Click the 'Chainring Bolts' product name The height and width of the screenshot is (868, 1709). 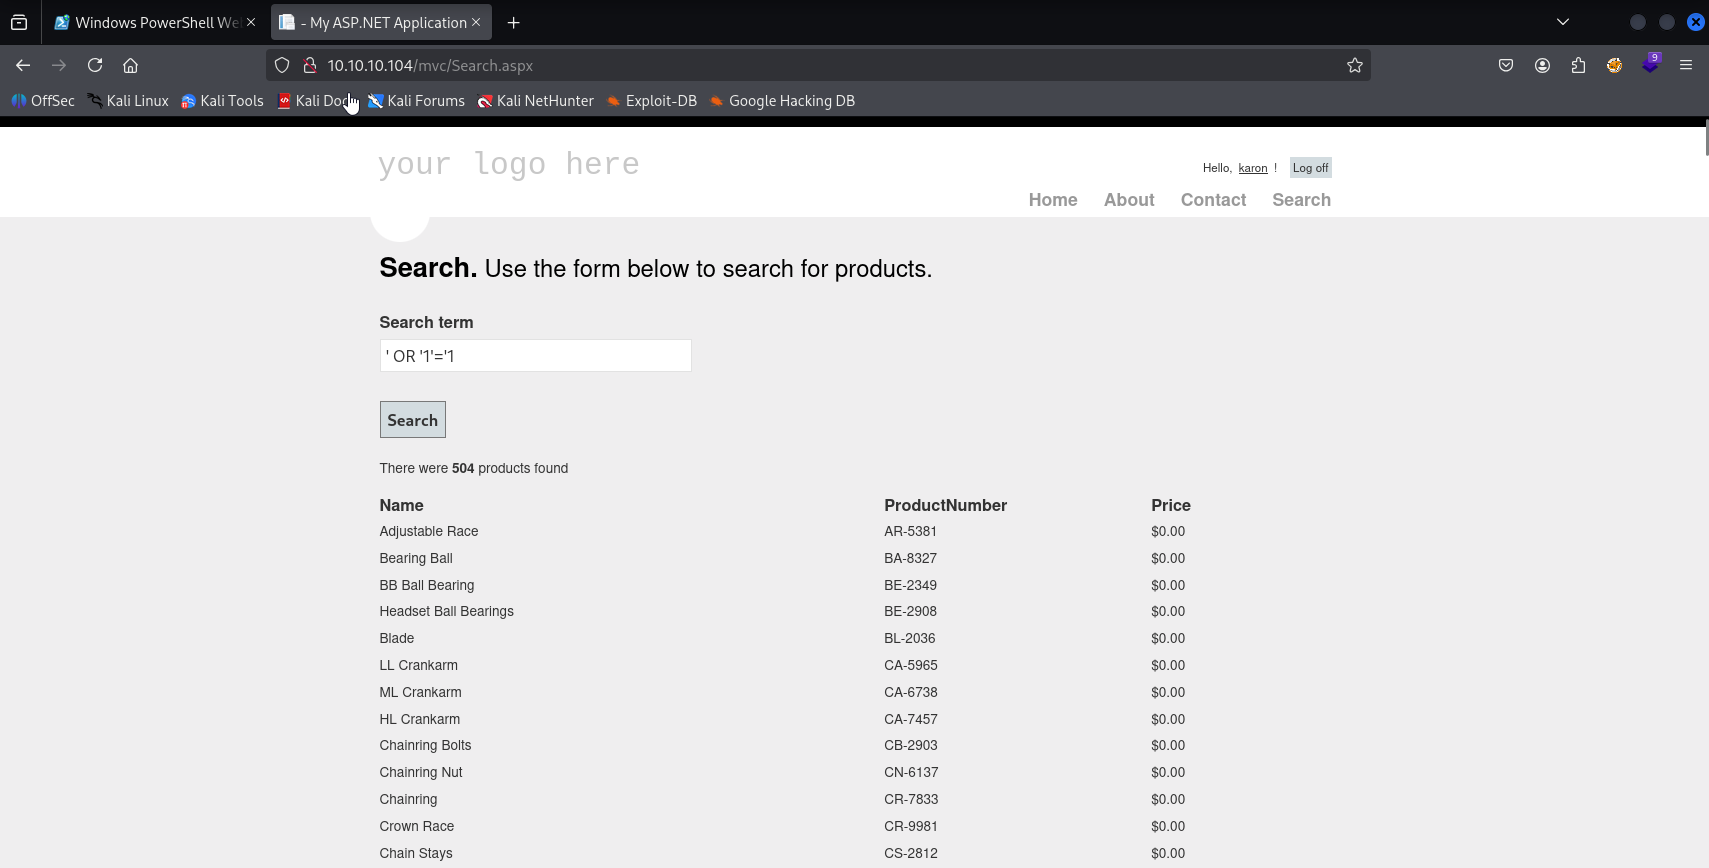[x=425, y=745]
